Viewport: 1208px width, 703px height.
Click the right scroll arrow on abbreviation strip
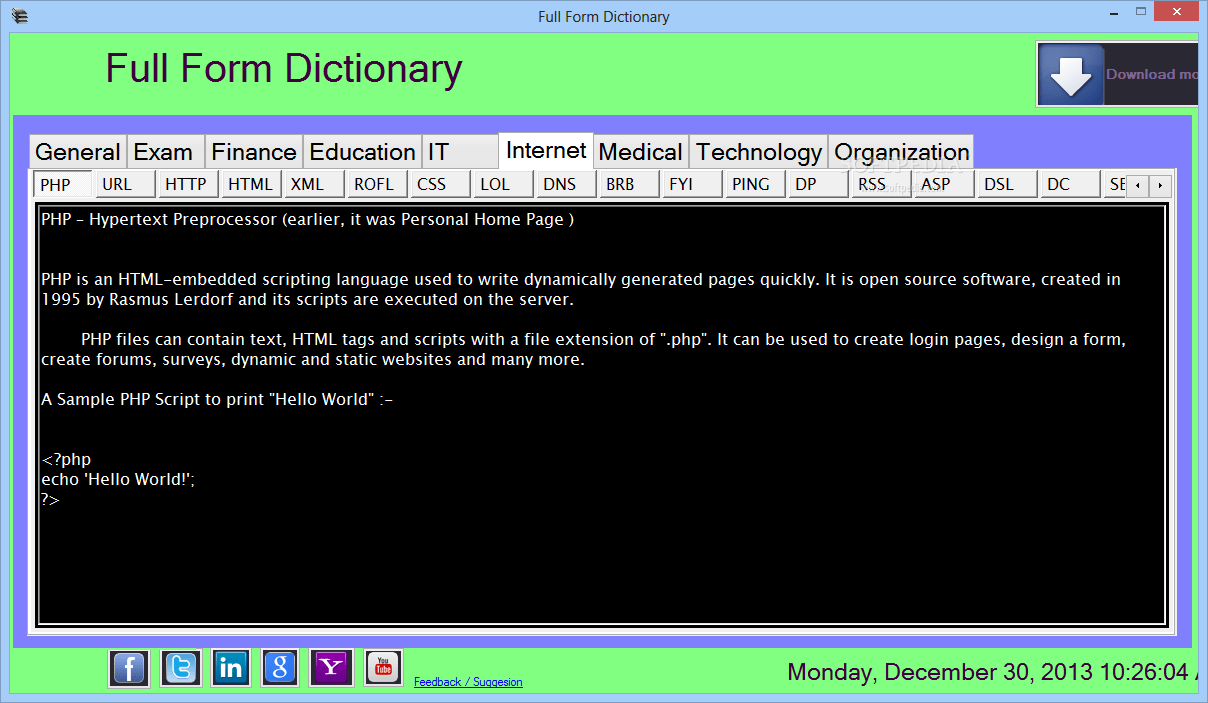point(1159,184)
